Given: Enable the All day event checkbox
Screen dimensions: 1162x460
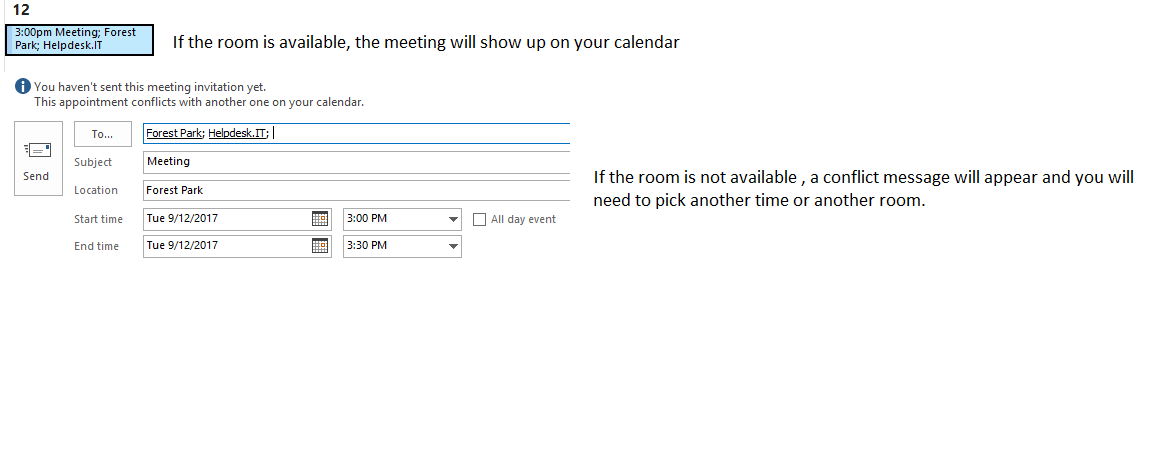Looking at the screenshot, I should pyautogui.click(x=480, y=220).
